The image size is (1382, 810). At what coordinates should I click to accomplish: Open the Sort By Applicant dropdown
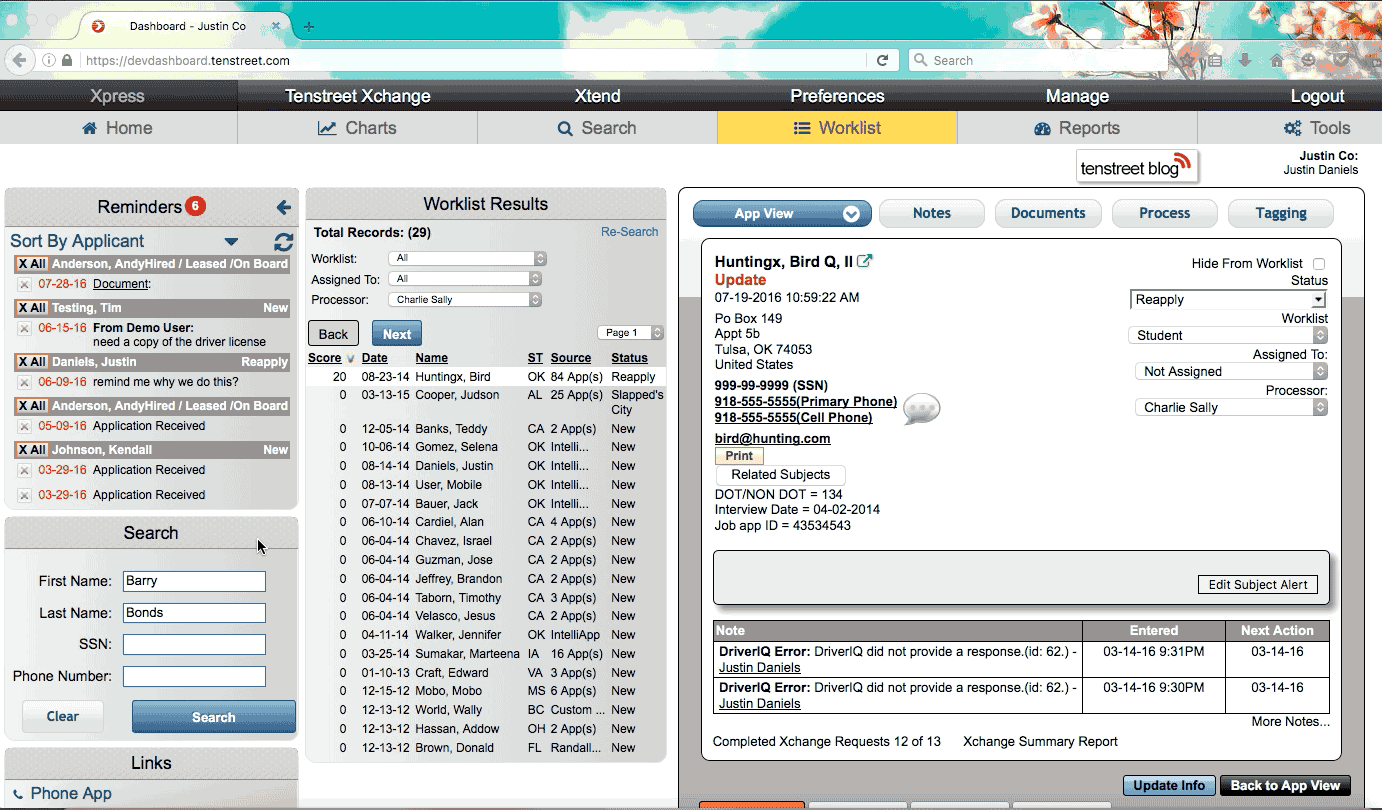point(231,242)
